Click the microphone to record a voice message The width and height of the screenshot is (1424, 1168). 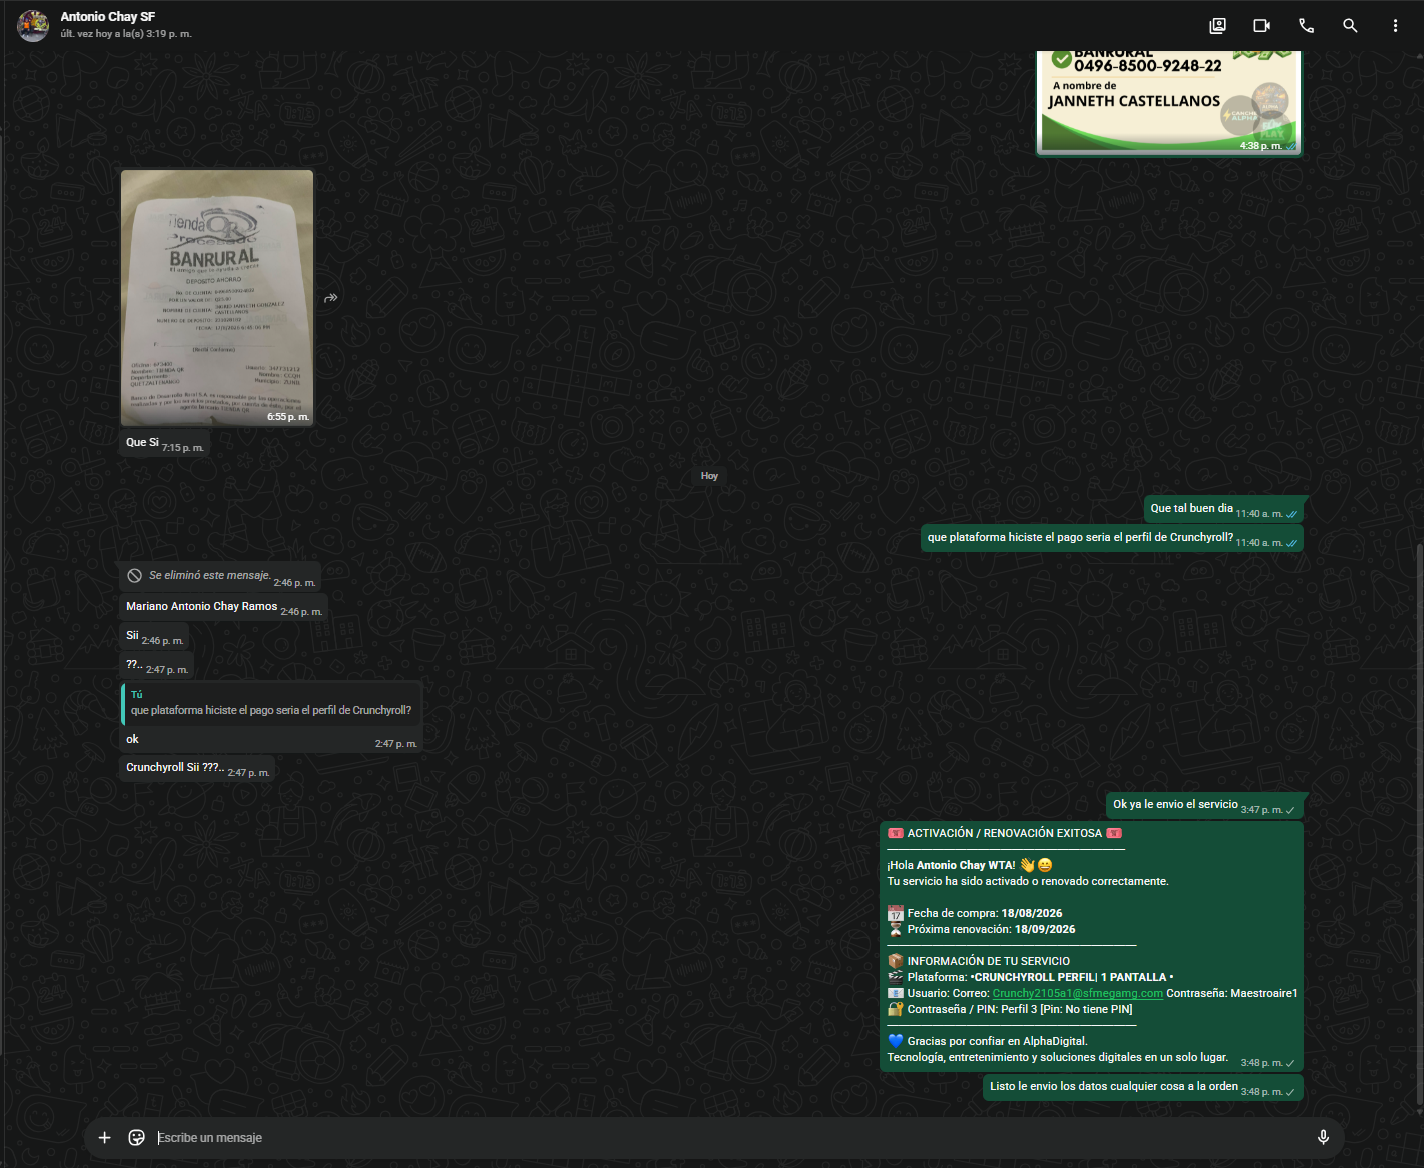click(x=1323, y=1137)
